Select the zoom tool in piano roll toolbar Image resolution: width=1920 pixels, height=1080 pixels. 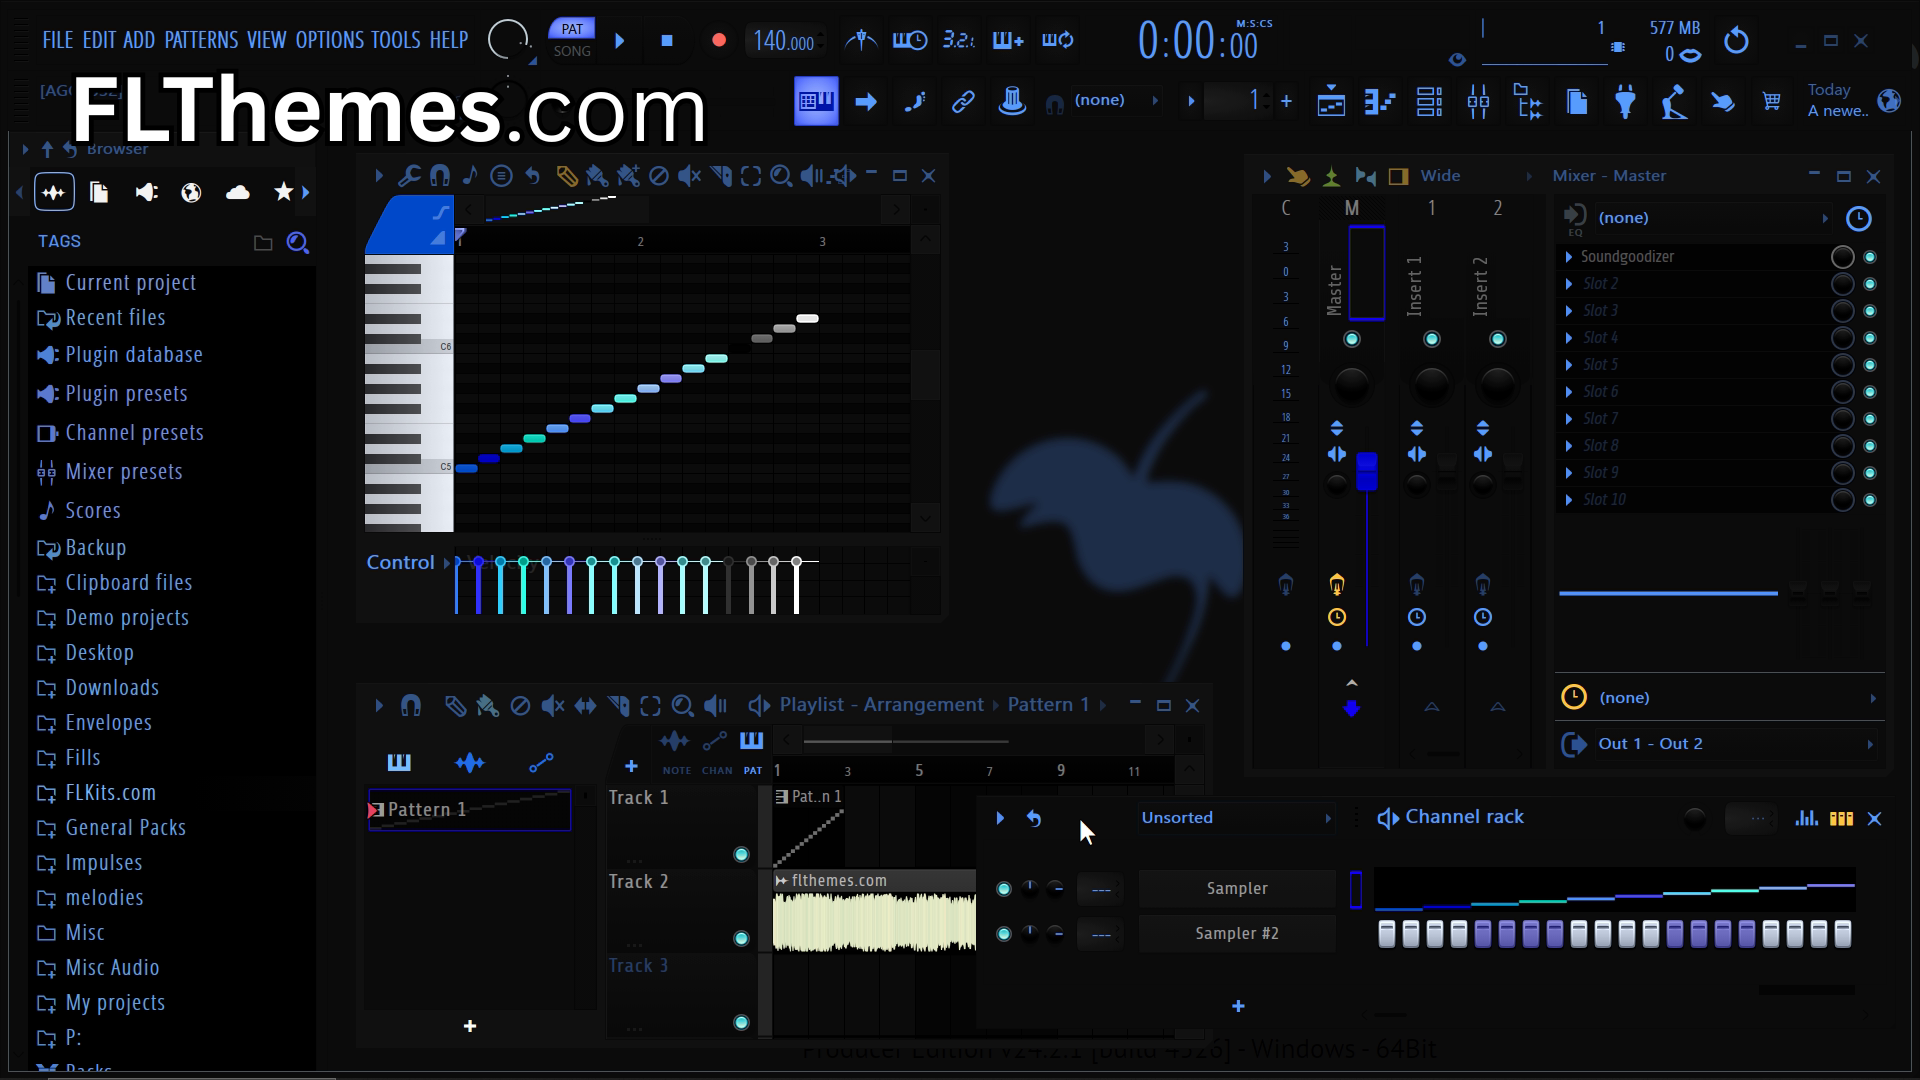pyautogui.click(x=781, y=176)
